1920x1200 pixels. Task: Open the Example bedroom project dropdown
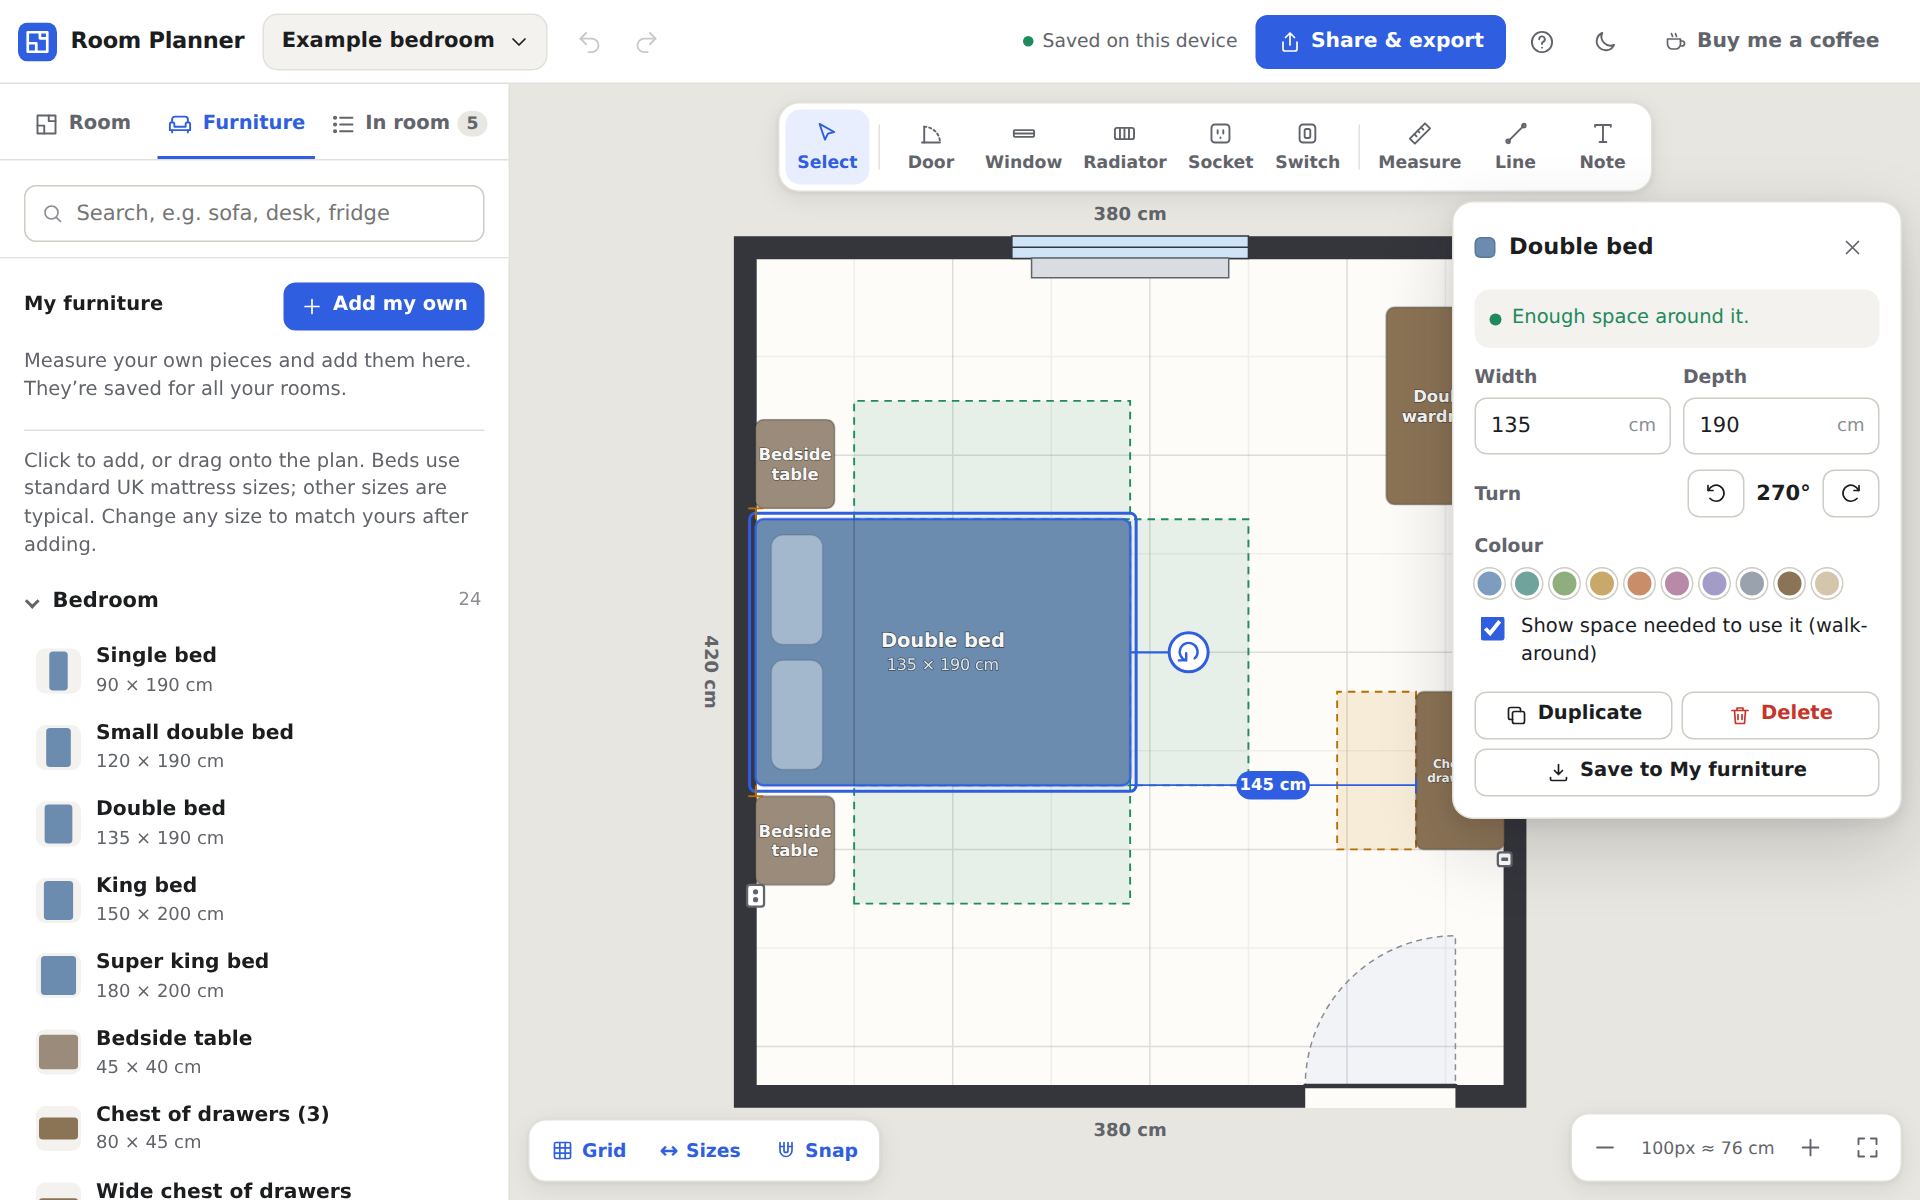404,41
